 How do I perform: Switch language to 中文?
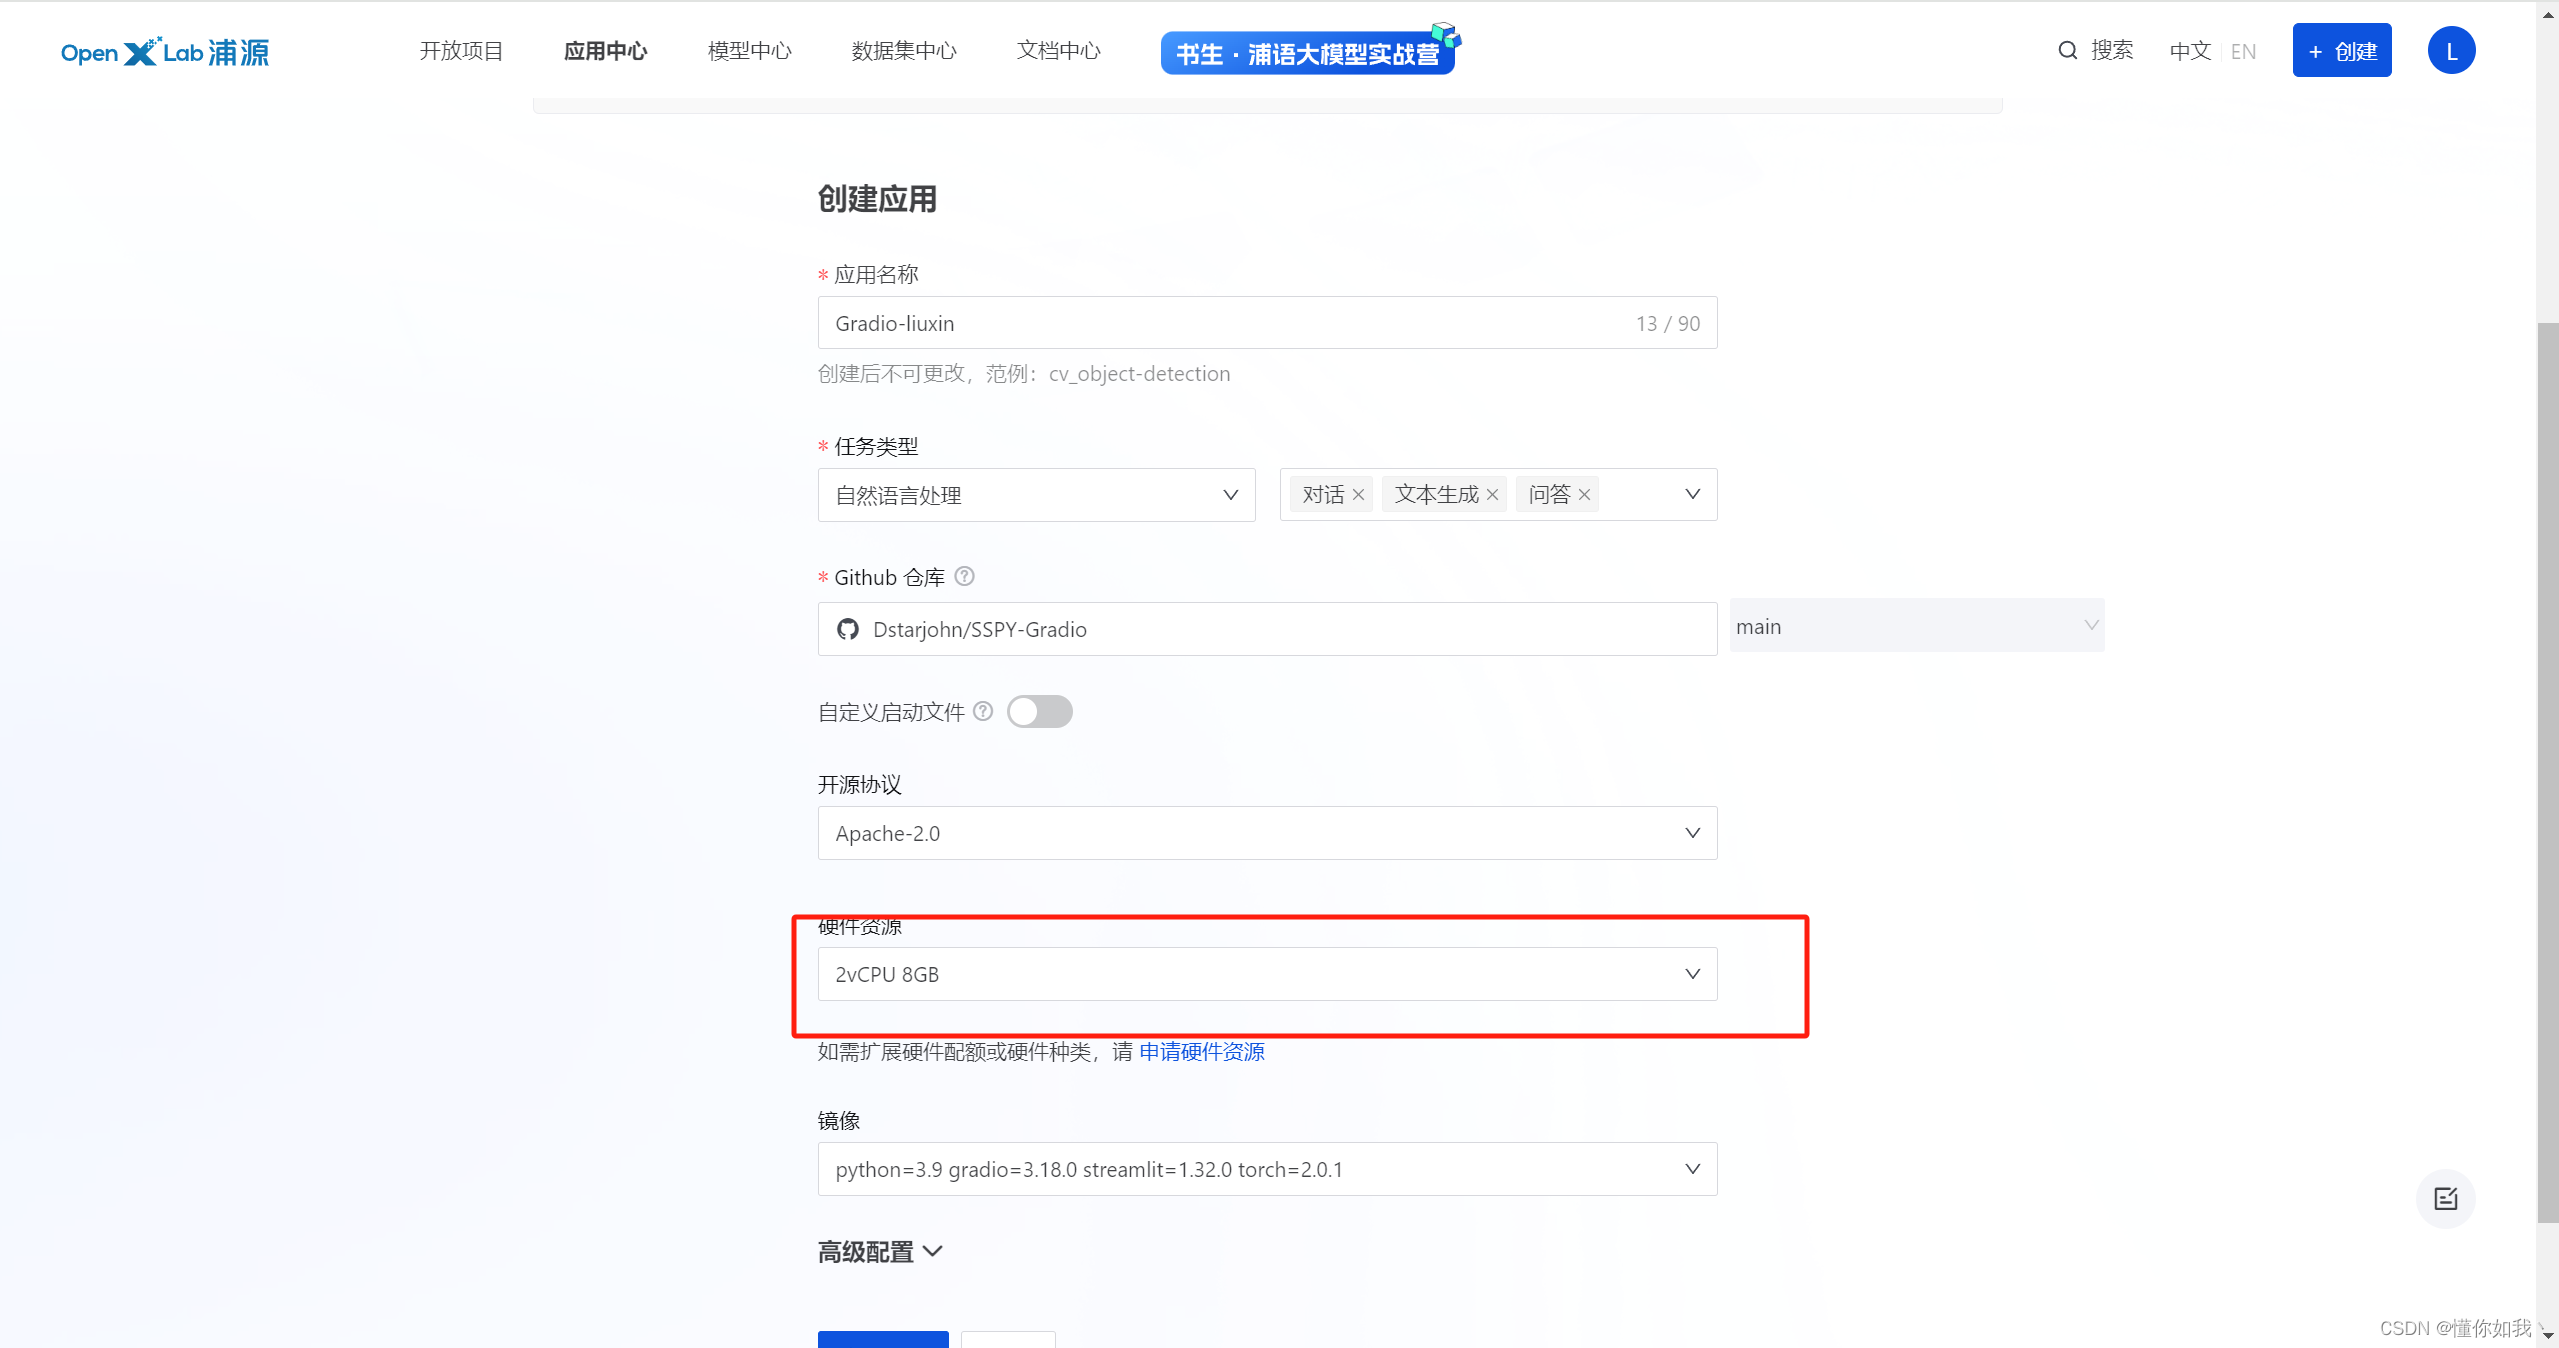[2189, 51]
